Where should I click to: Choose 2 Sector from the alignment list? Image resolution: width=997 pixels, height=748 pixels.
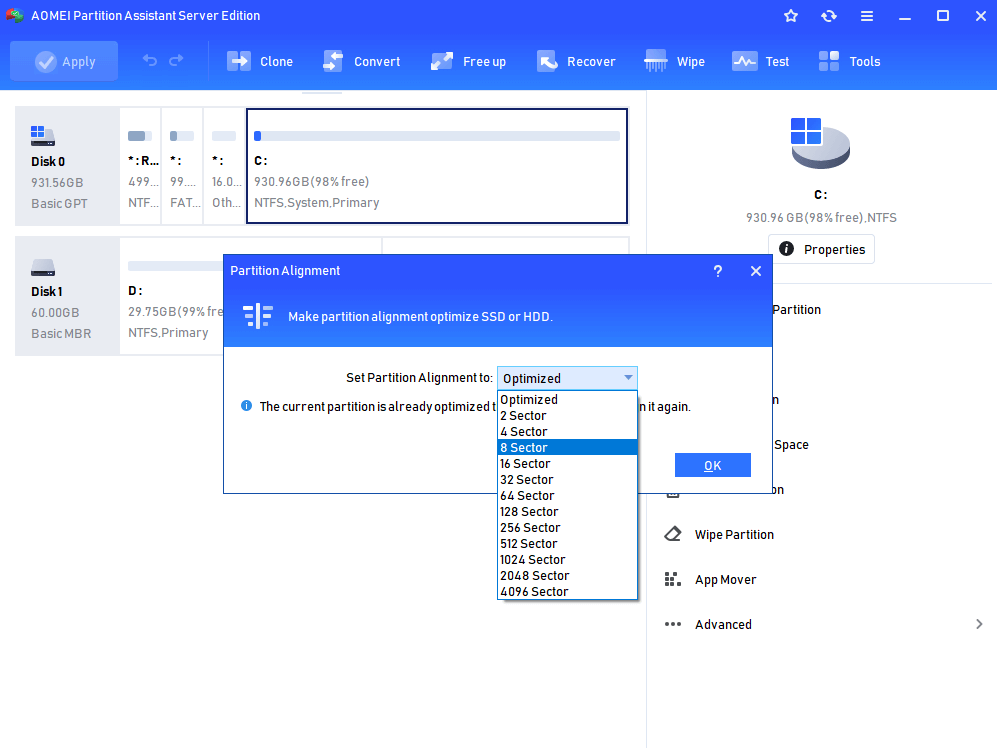pyautogui.click(x=567, y=415)
